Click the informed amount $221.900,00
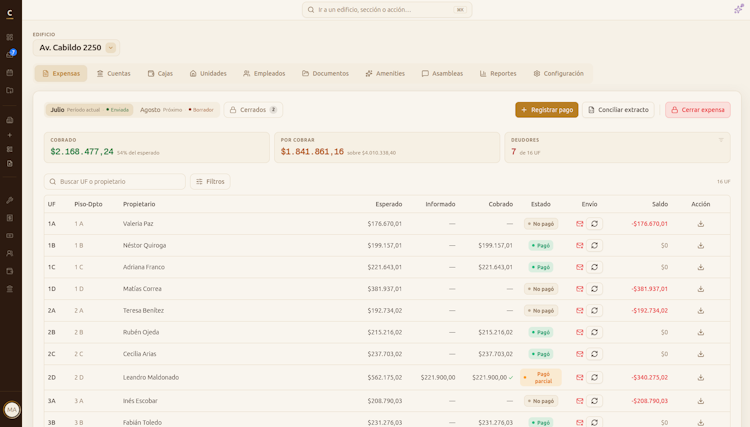 click(438, 377)
